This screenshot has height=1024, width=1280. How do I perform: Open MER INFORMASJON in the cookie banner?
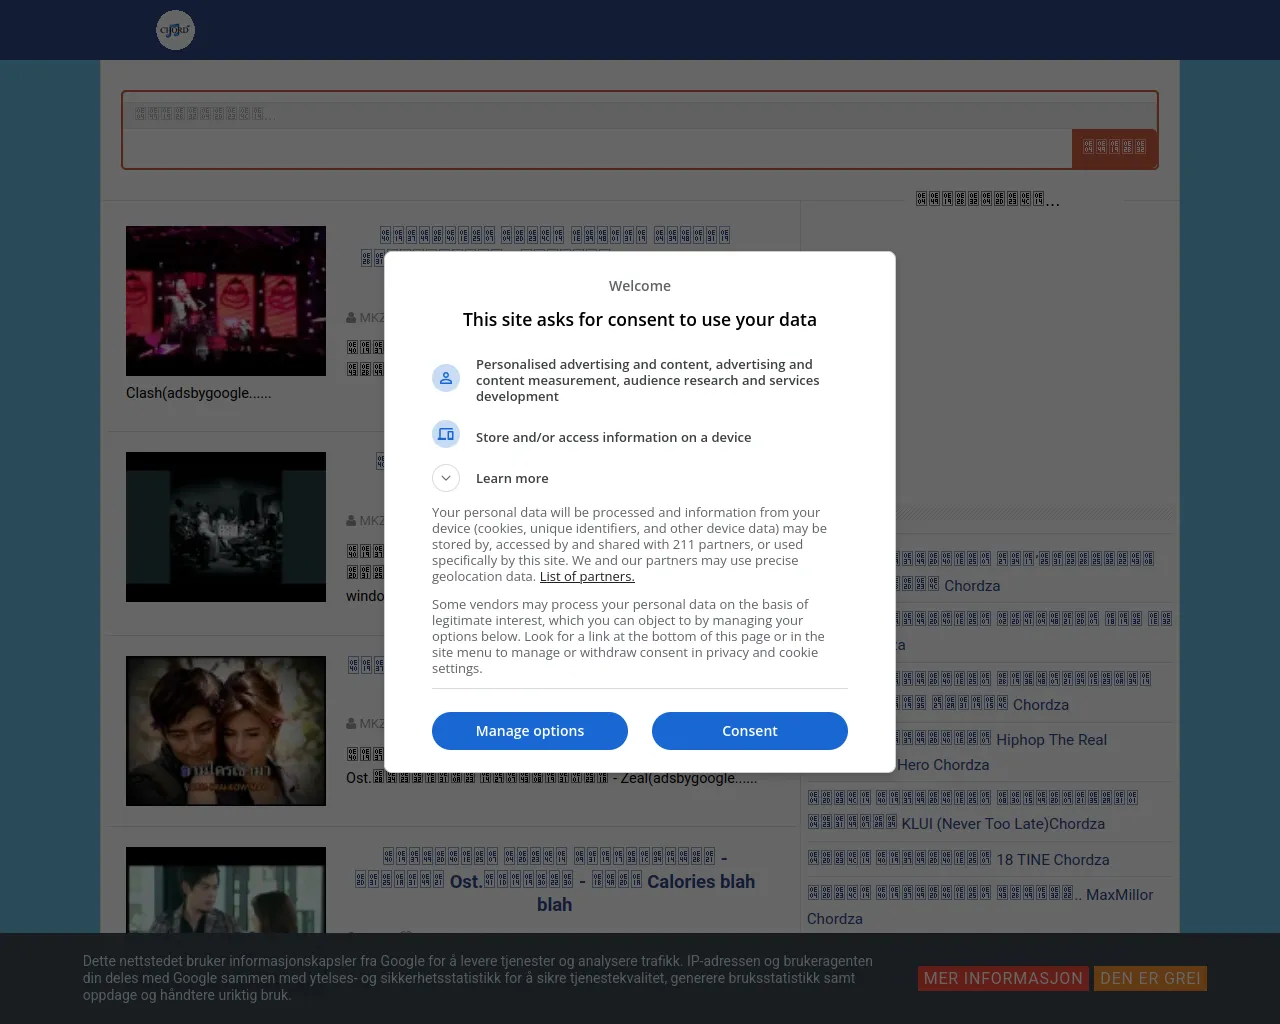click(x=1003, y=978)
